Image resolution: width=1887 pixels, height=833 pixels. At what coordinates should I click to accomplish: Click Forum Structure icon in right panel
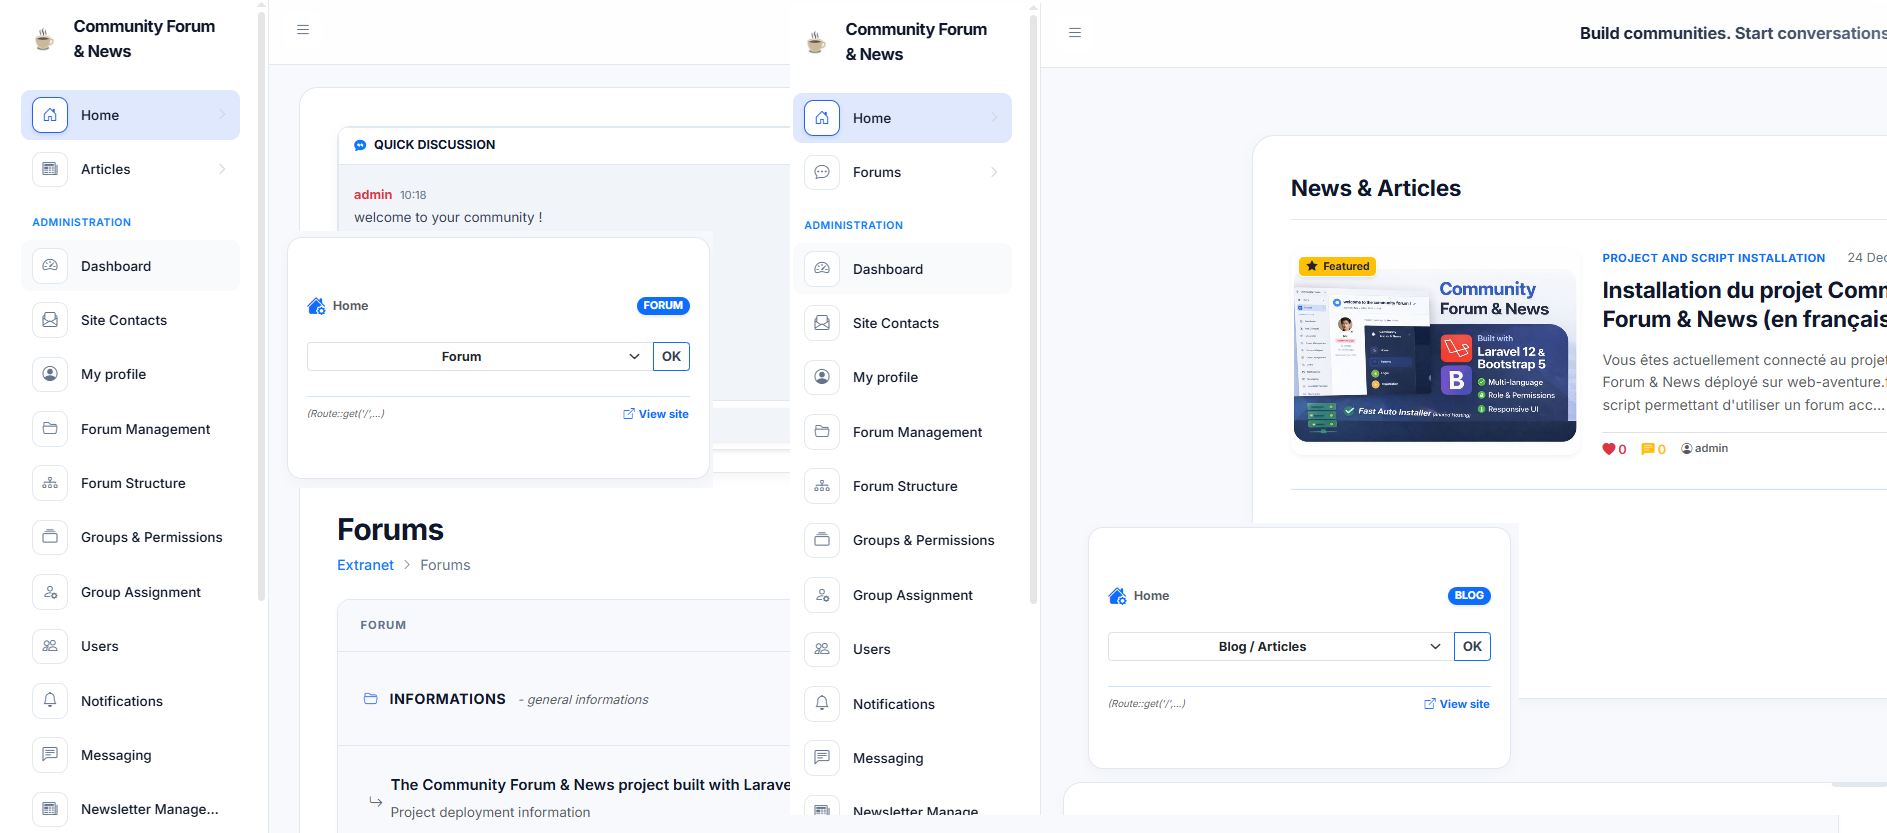[822, 486]
